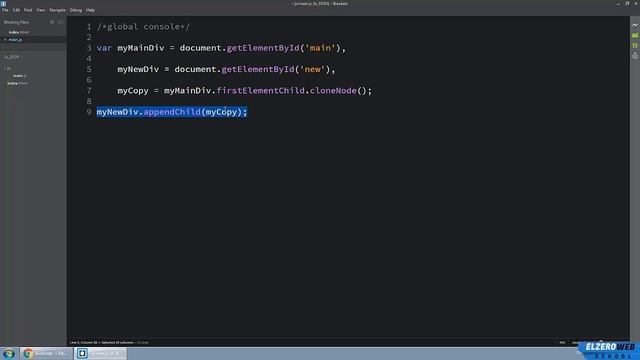The image size is (640, 360).
Task: Open the Js_DOM project dropdown
Action: 13,57
